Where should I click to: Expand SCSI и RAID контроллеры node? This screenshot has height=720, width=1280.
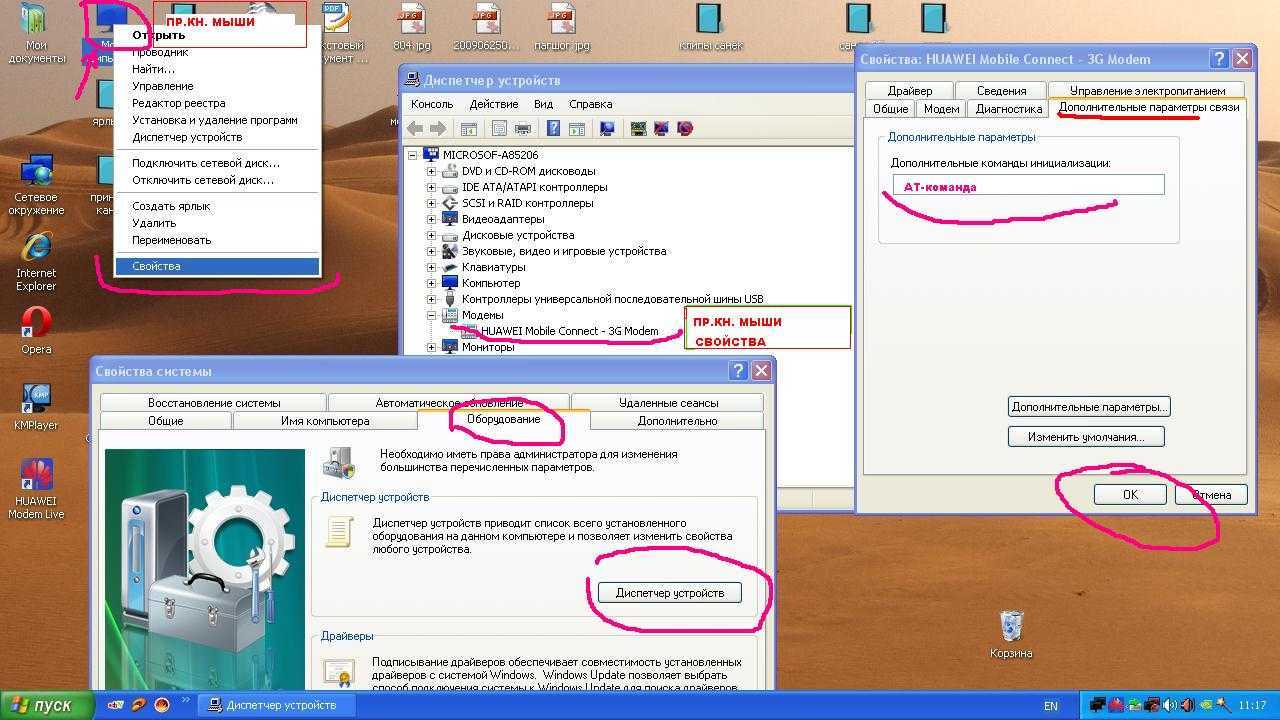tap(431, 203)
